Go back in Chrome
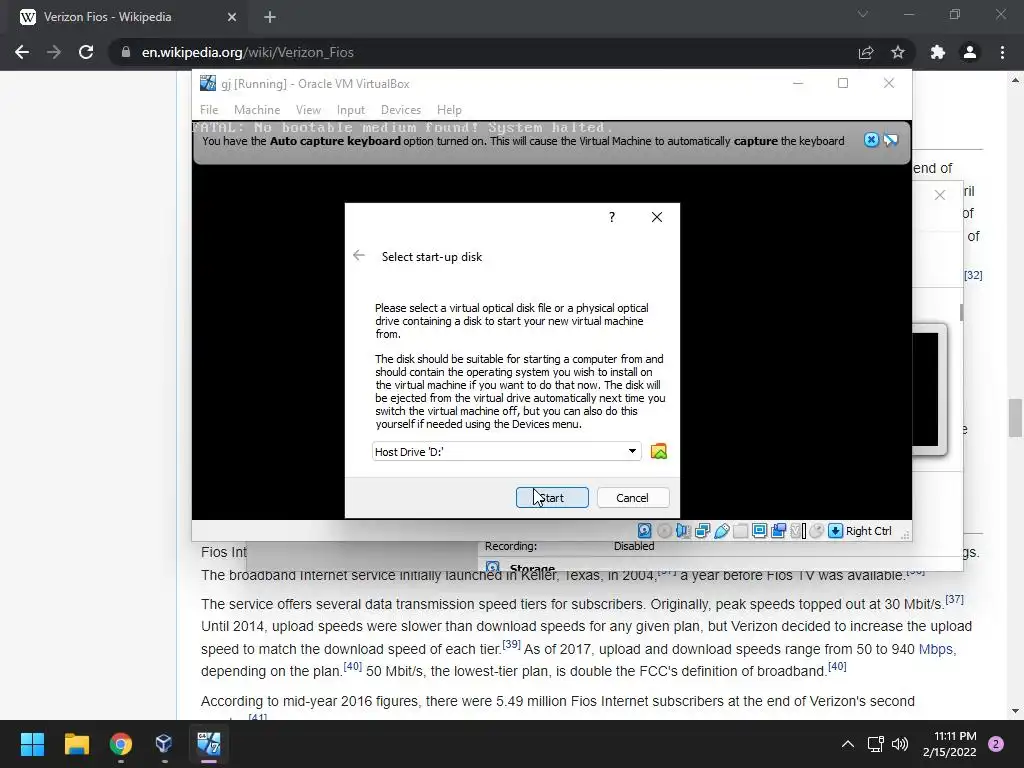This screenshot has width=1024, height=768. [x=22, y=52]
